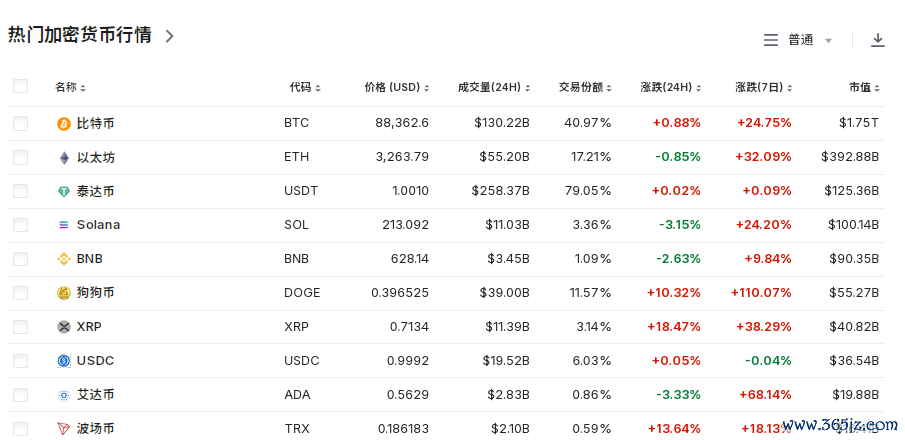
Task: Check the 狗狗币 row checkbox
Action: click(20, 293)
